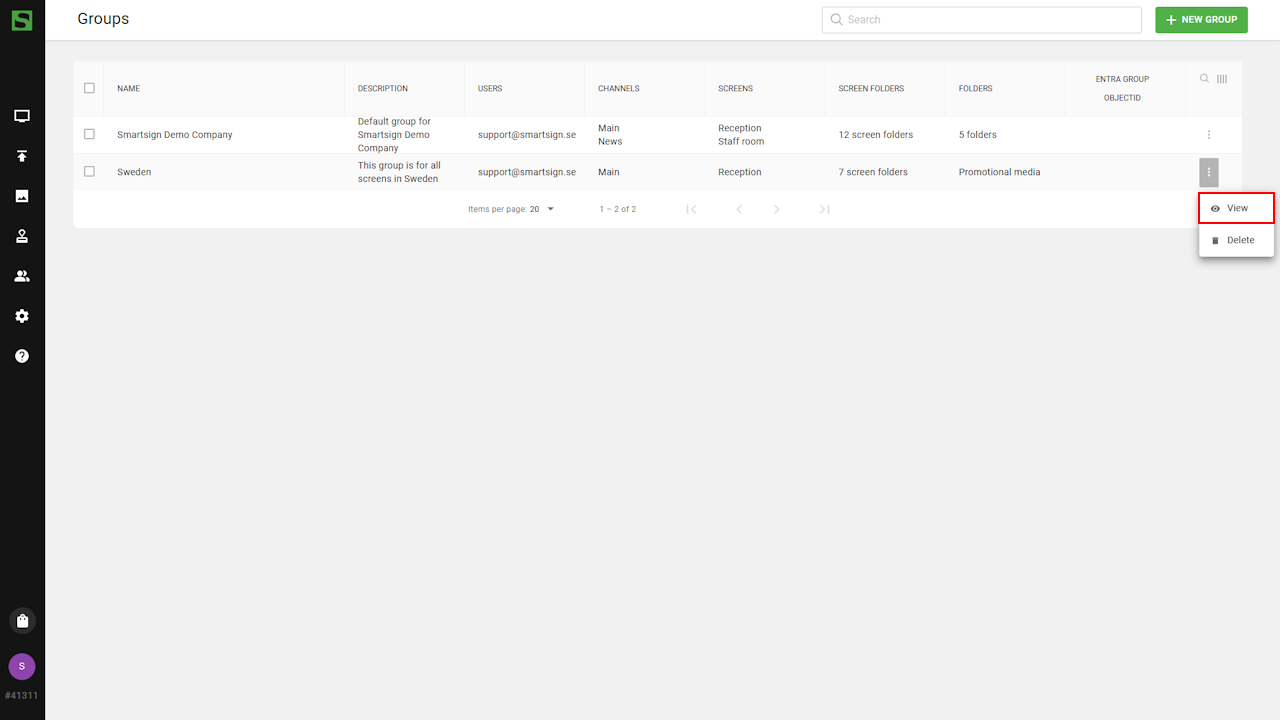Open the Smartsign Demo Company row options menu
This screenshot has width=1280, height=720.
pos(1209,135)
